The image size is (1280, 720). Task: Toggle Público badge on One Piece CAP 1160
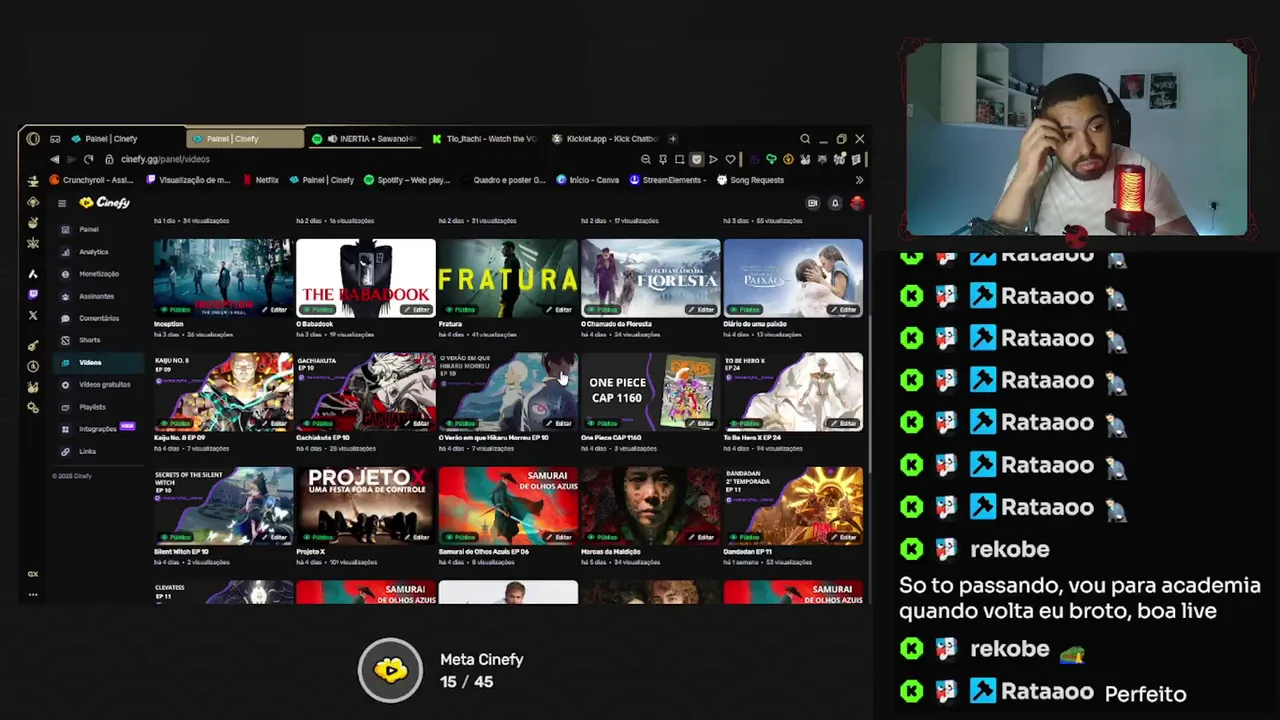pyautogui.click(x=604, y=423)
